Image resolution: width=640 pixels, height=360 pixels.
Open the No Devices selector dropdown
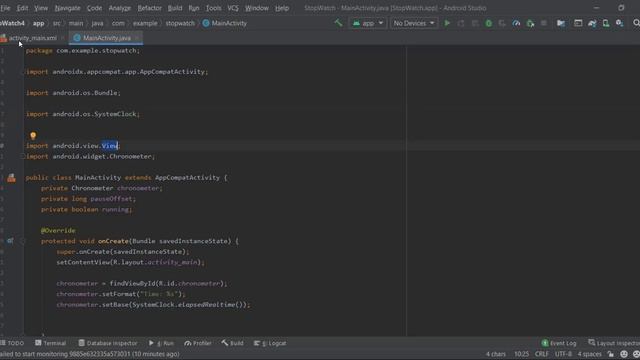coord(414,23)
